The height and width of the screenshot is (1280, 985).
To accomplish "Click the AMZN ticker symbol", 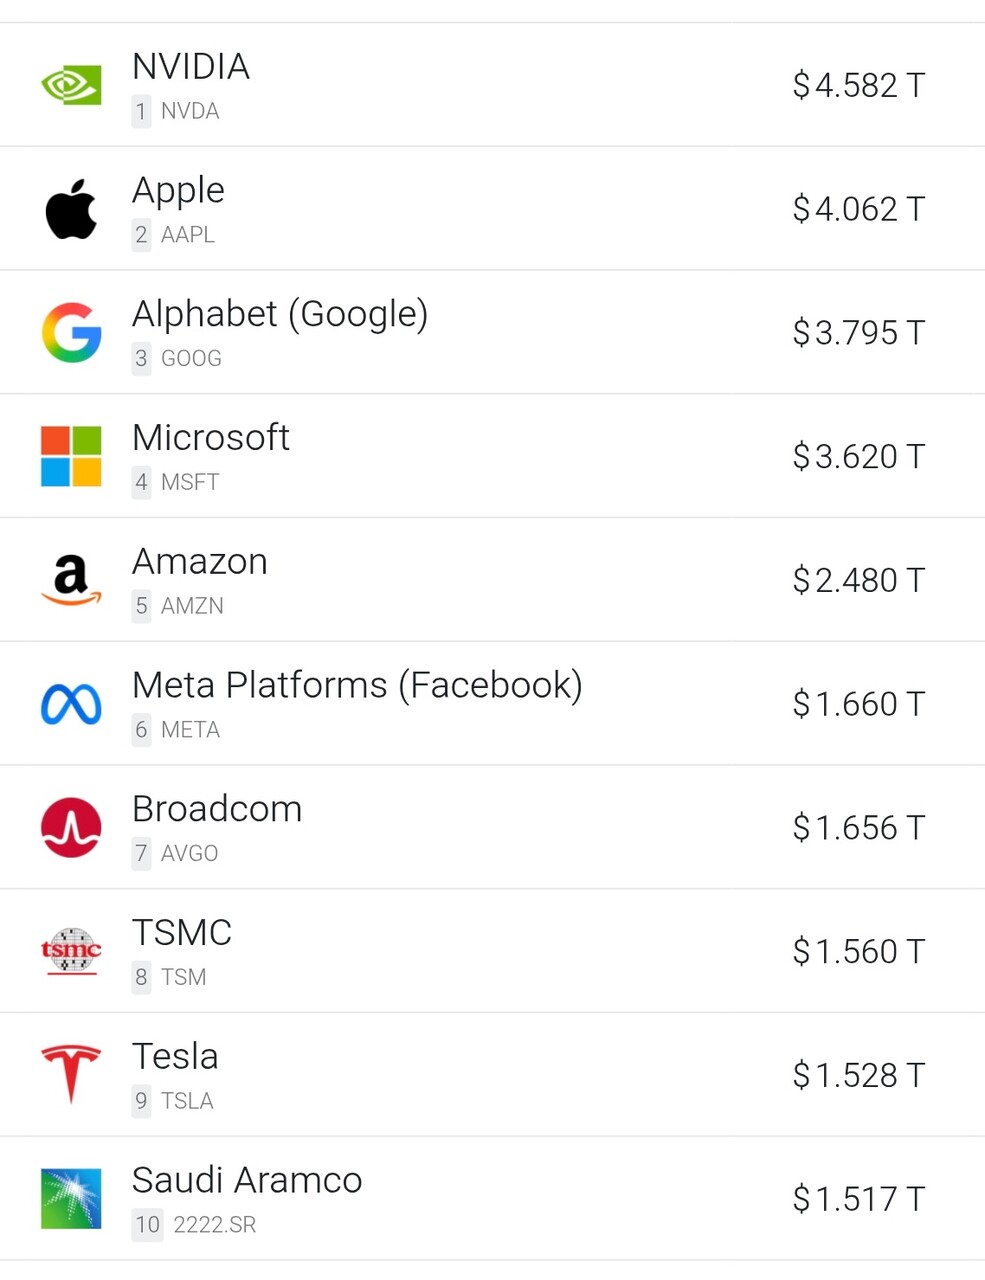I will tap(192, 606).
